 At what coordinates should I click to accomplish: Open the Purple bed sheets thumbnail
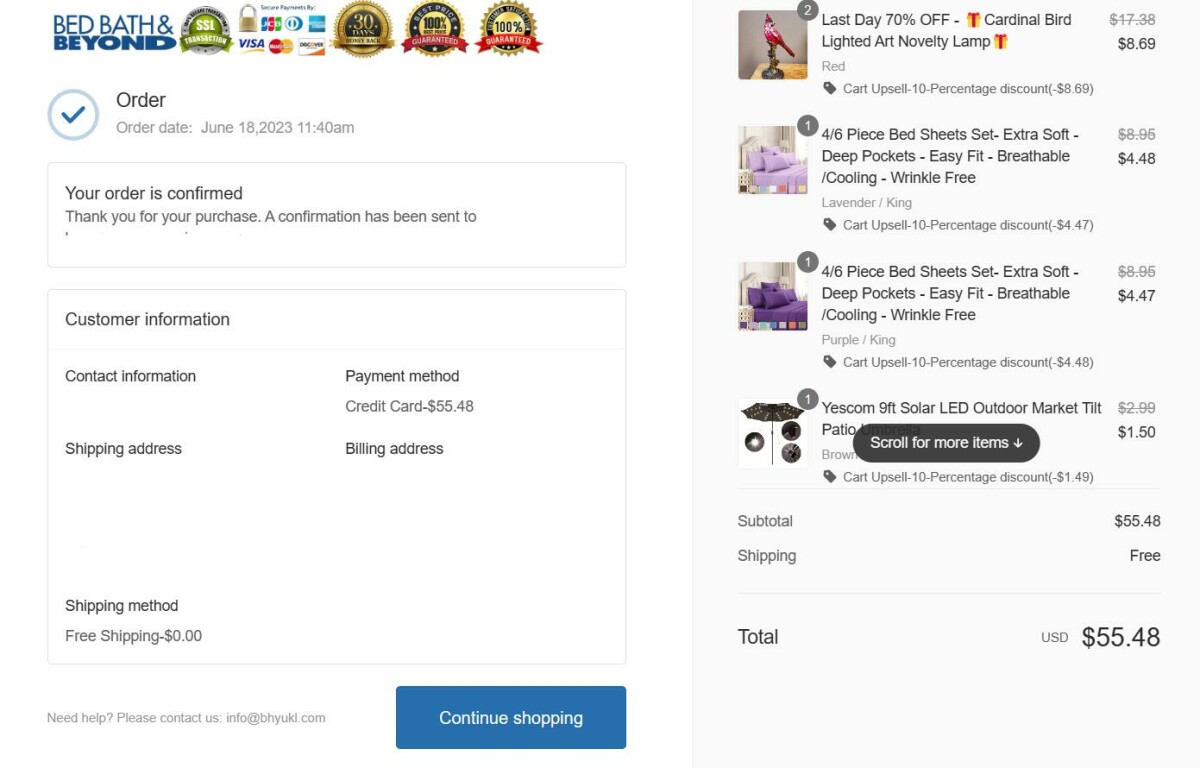click(x=772, y=297)
